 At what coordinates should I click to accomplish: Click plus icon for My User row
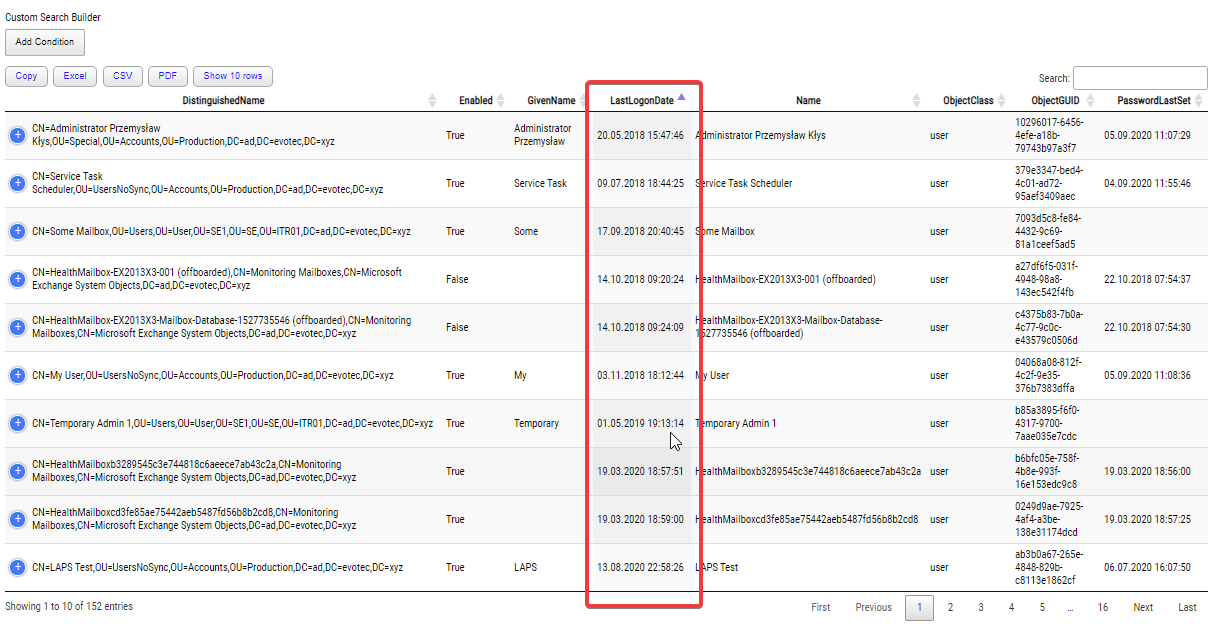[17, 375]
